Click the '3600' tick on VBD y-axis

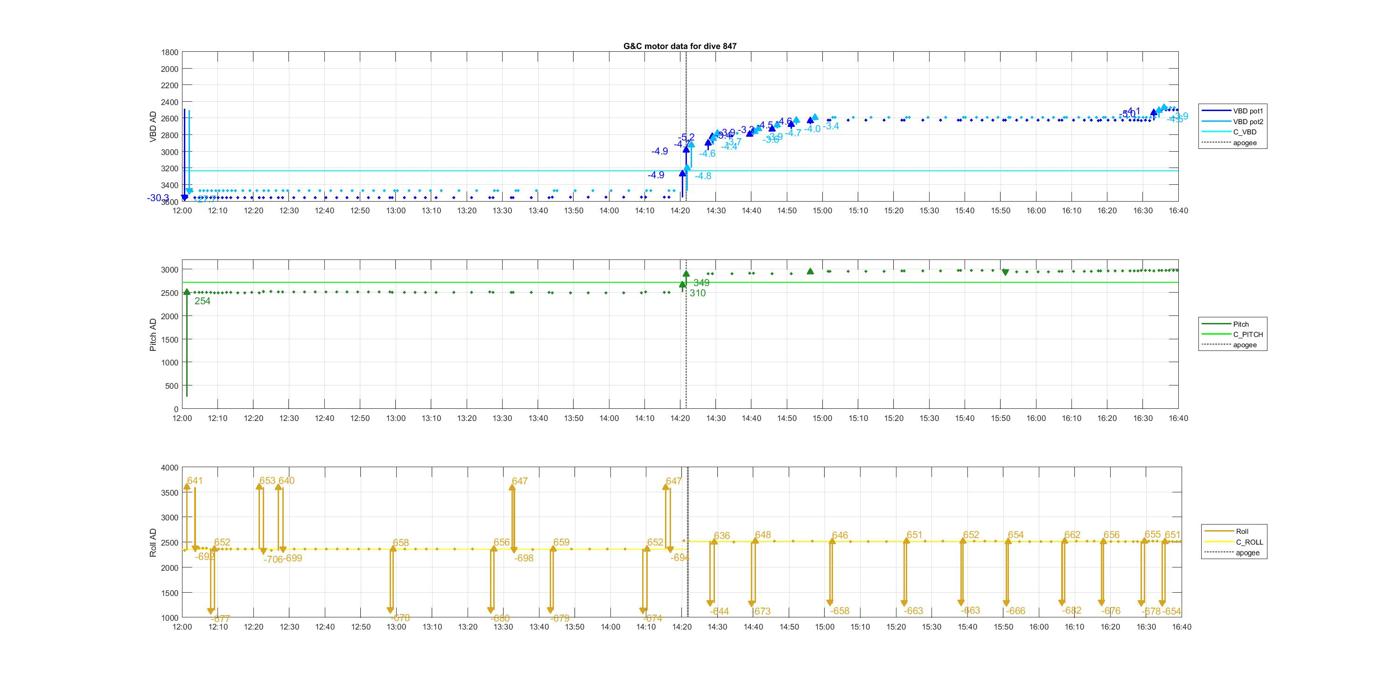(170, 202)
